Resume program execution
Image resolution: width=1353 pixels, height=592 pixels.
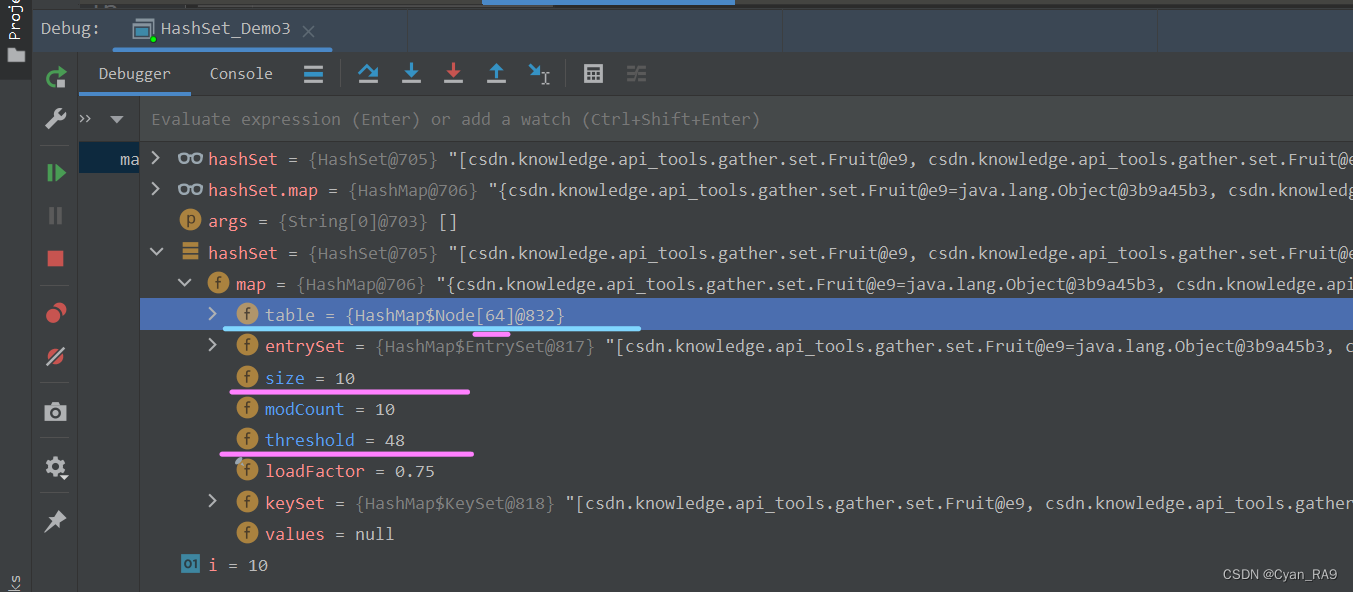pos(56,173)
